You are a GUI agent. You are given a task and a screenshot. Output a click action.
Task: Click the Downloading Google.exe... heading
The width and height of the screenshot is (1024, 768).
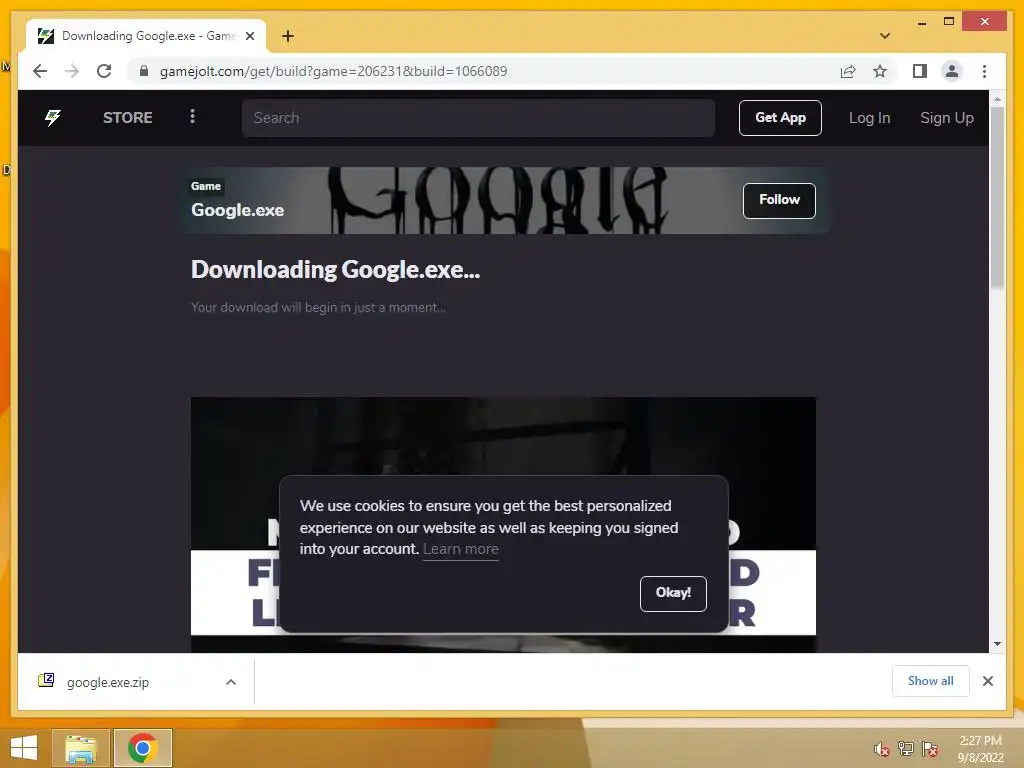pos(335,270)
